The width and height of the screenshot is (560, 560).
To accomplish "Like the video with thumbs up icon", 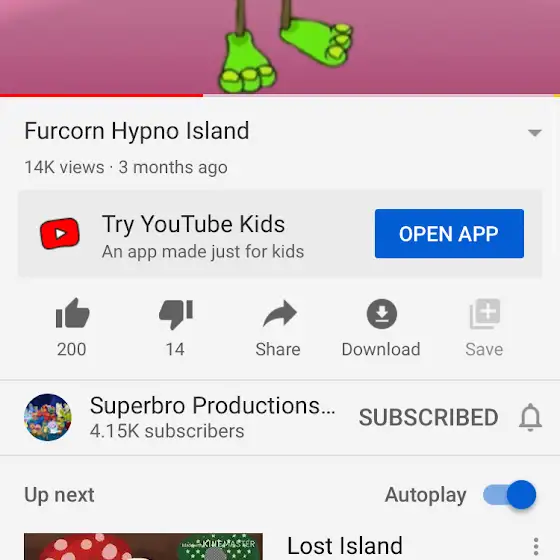I will (x=72, y=314).
